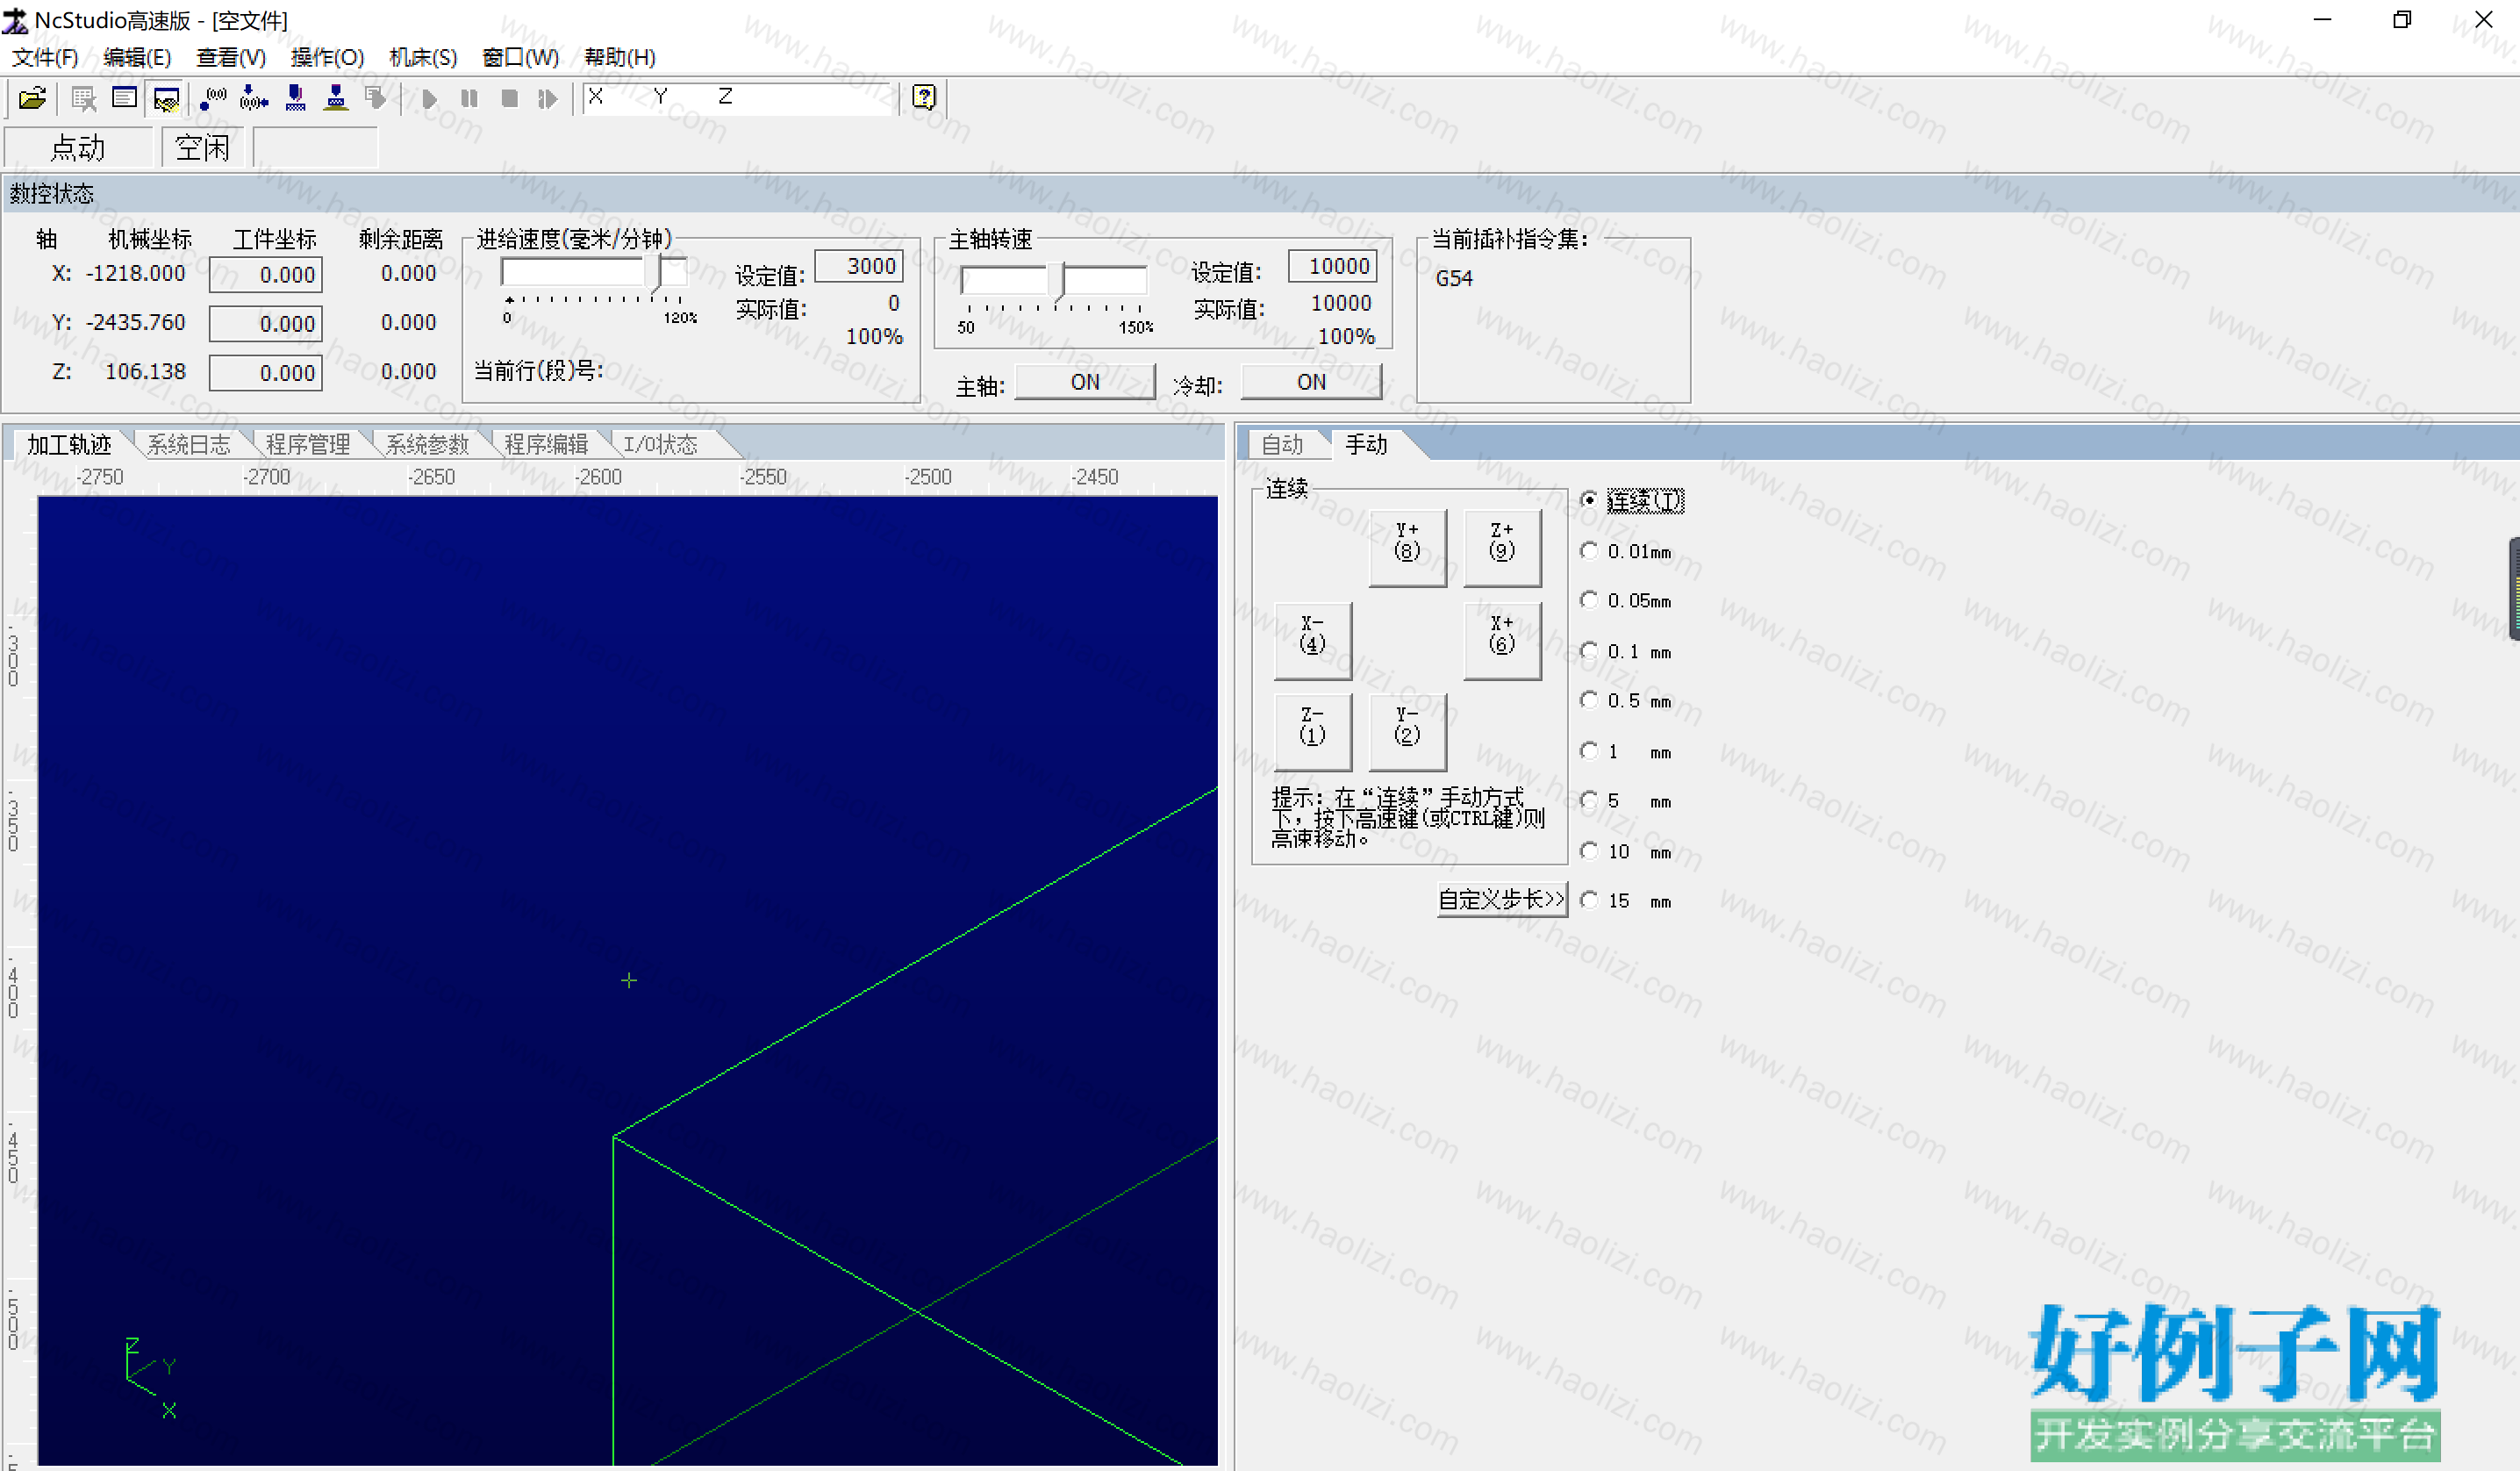Click the Y workpiece coordinate field
Screen dimensions: 2520x1471
[266, 324]
